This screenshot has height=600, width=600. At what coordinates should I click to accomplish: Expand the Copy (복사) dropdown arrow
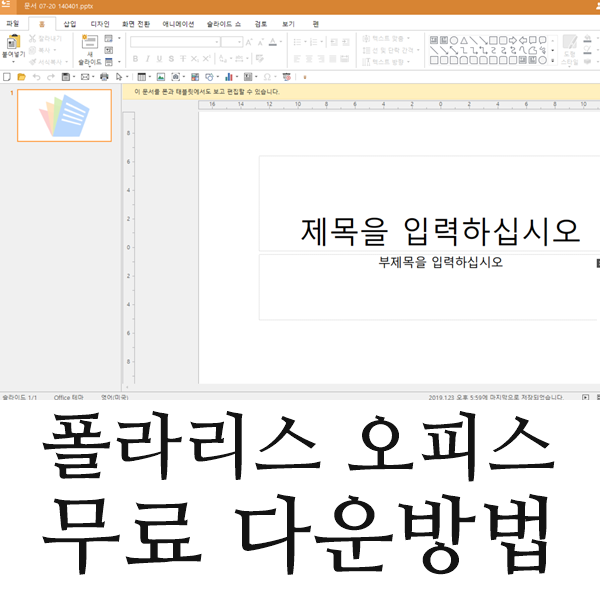55,50
